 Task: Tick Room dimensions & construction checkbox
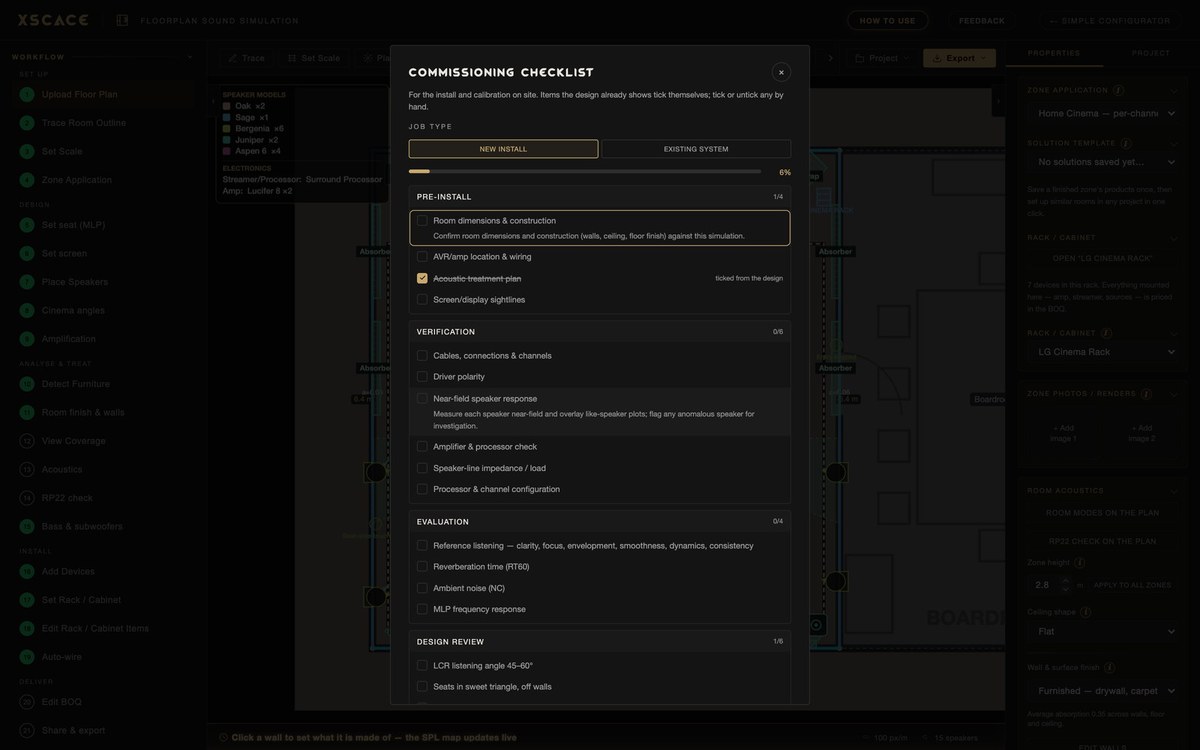tap(422, 220)
